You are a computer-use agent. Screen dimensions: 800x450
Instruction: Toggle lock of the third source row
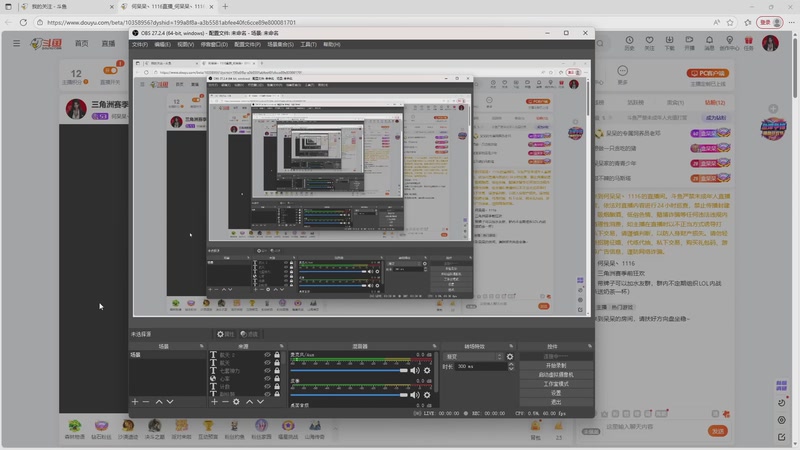(x=277, y=371)
